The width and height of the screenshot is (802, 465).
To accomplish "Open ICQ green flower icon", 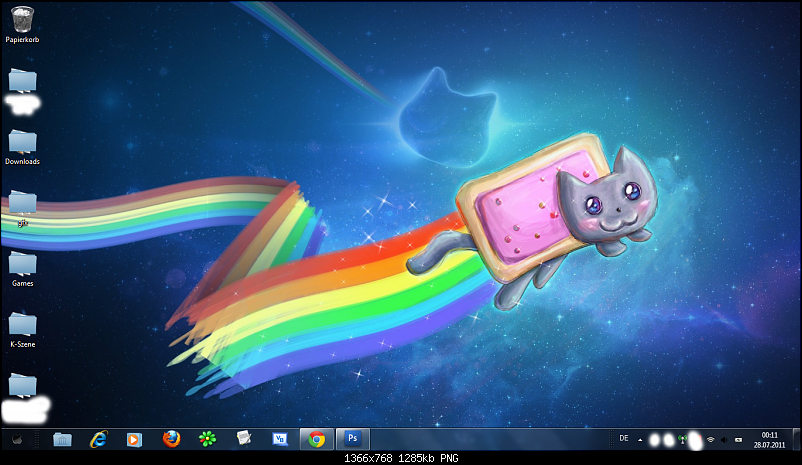I will coord(207,439).
